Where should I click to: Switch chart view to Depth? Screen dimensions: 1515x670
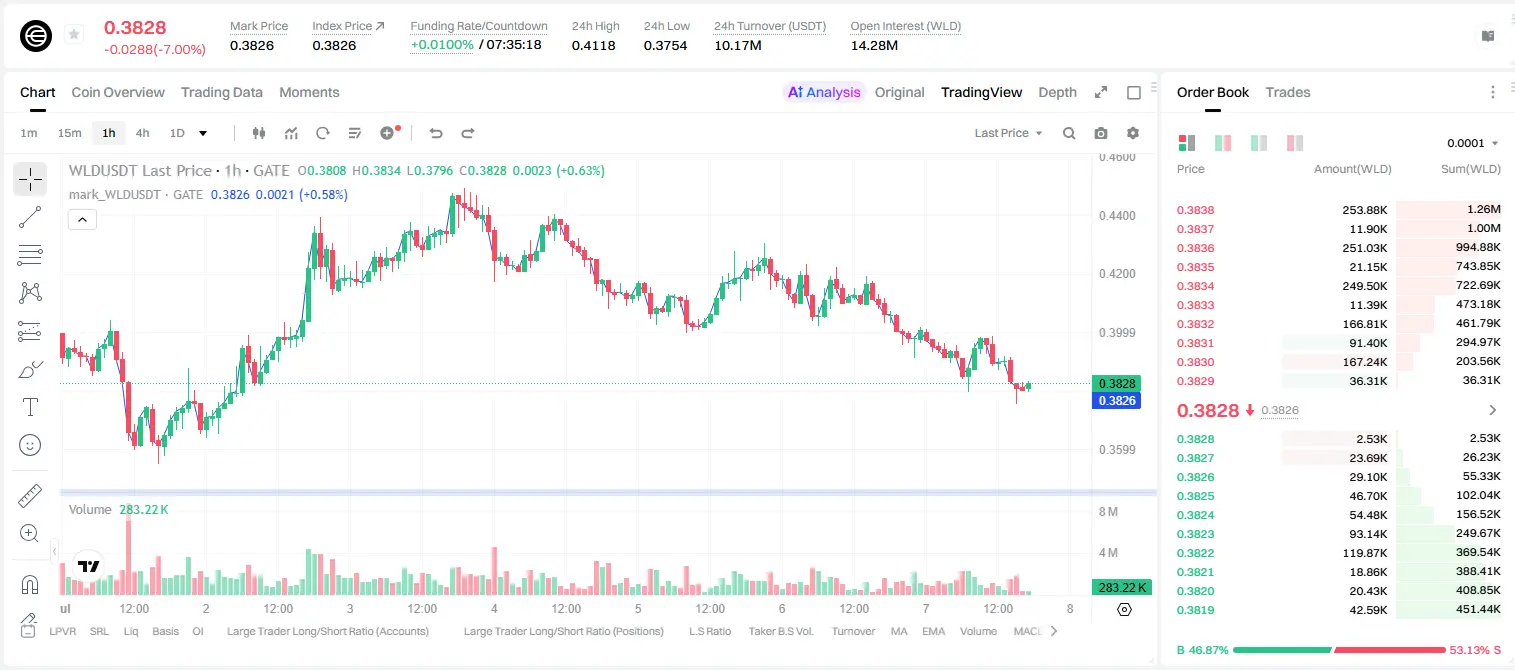[1057, 92]
